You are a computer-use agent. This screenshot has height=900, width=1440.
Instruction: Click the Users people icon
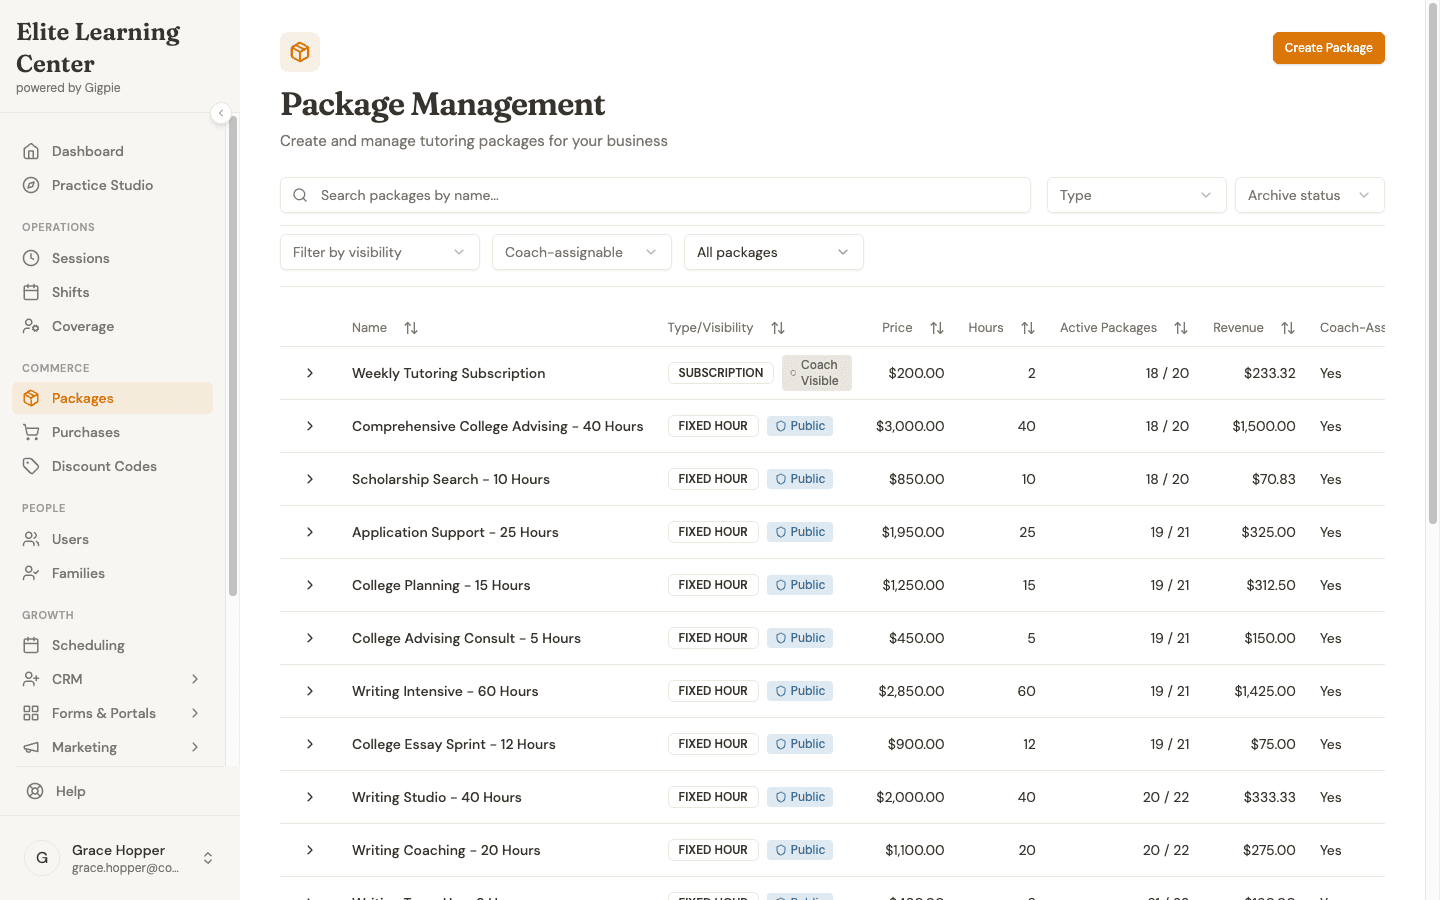coord(31,539)
